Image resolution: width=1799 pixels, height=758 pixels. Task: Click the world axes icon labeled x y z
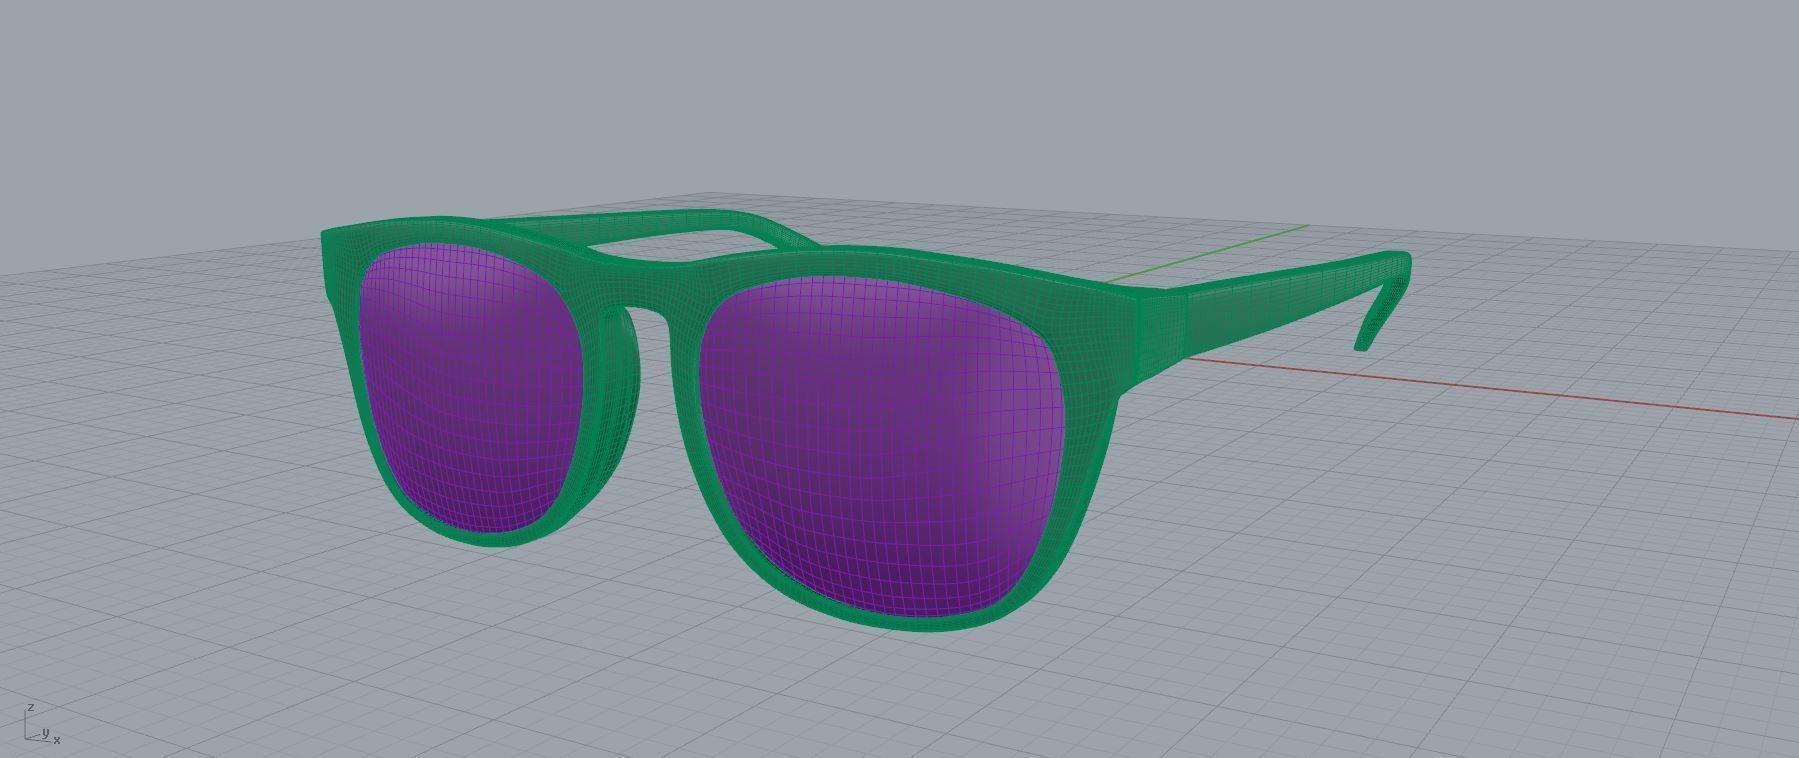(x=41, y=724)
